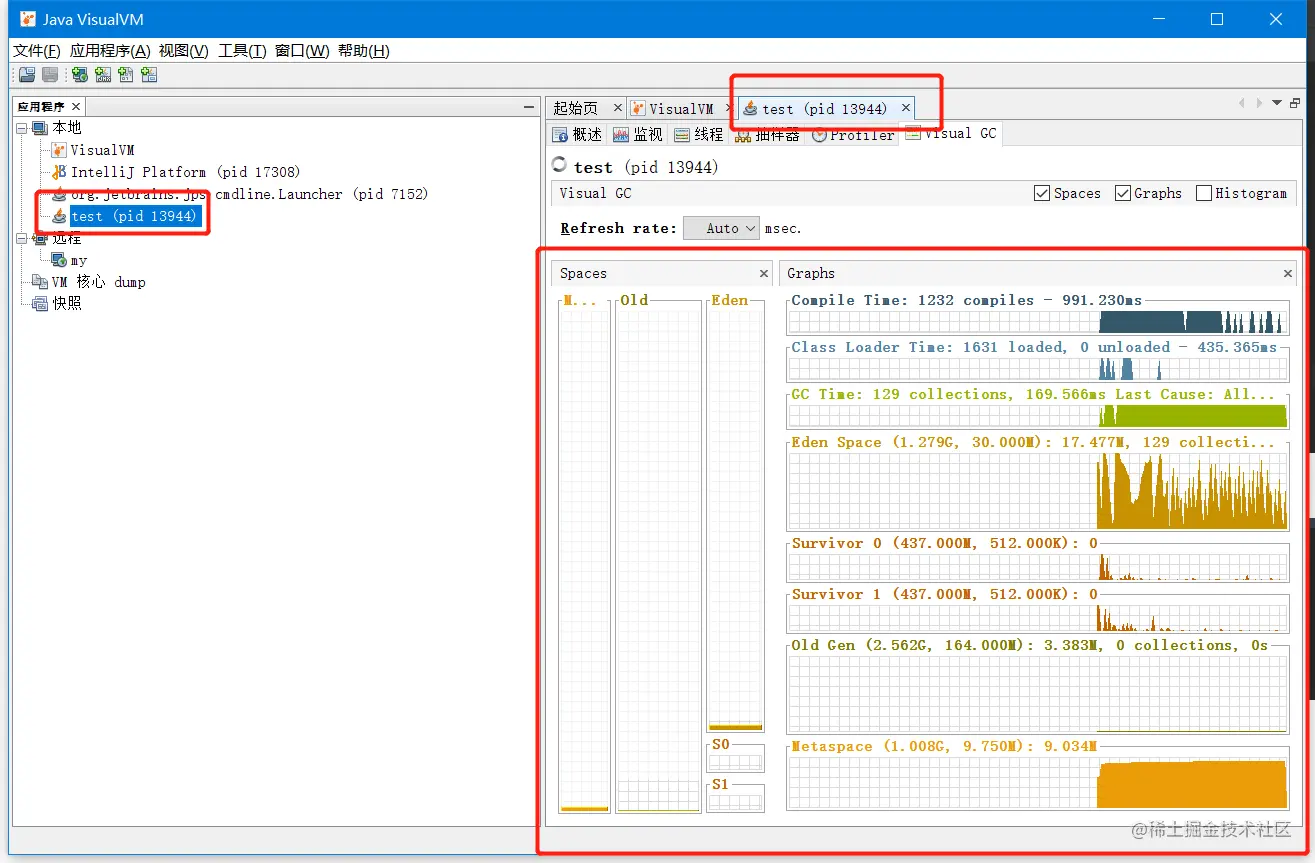Click the Eden Space usage graph

1038,490
